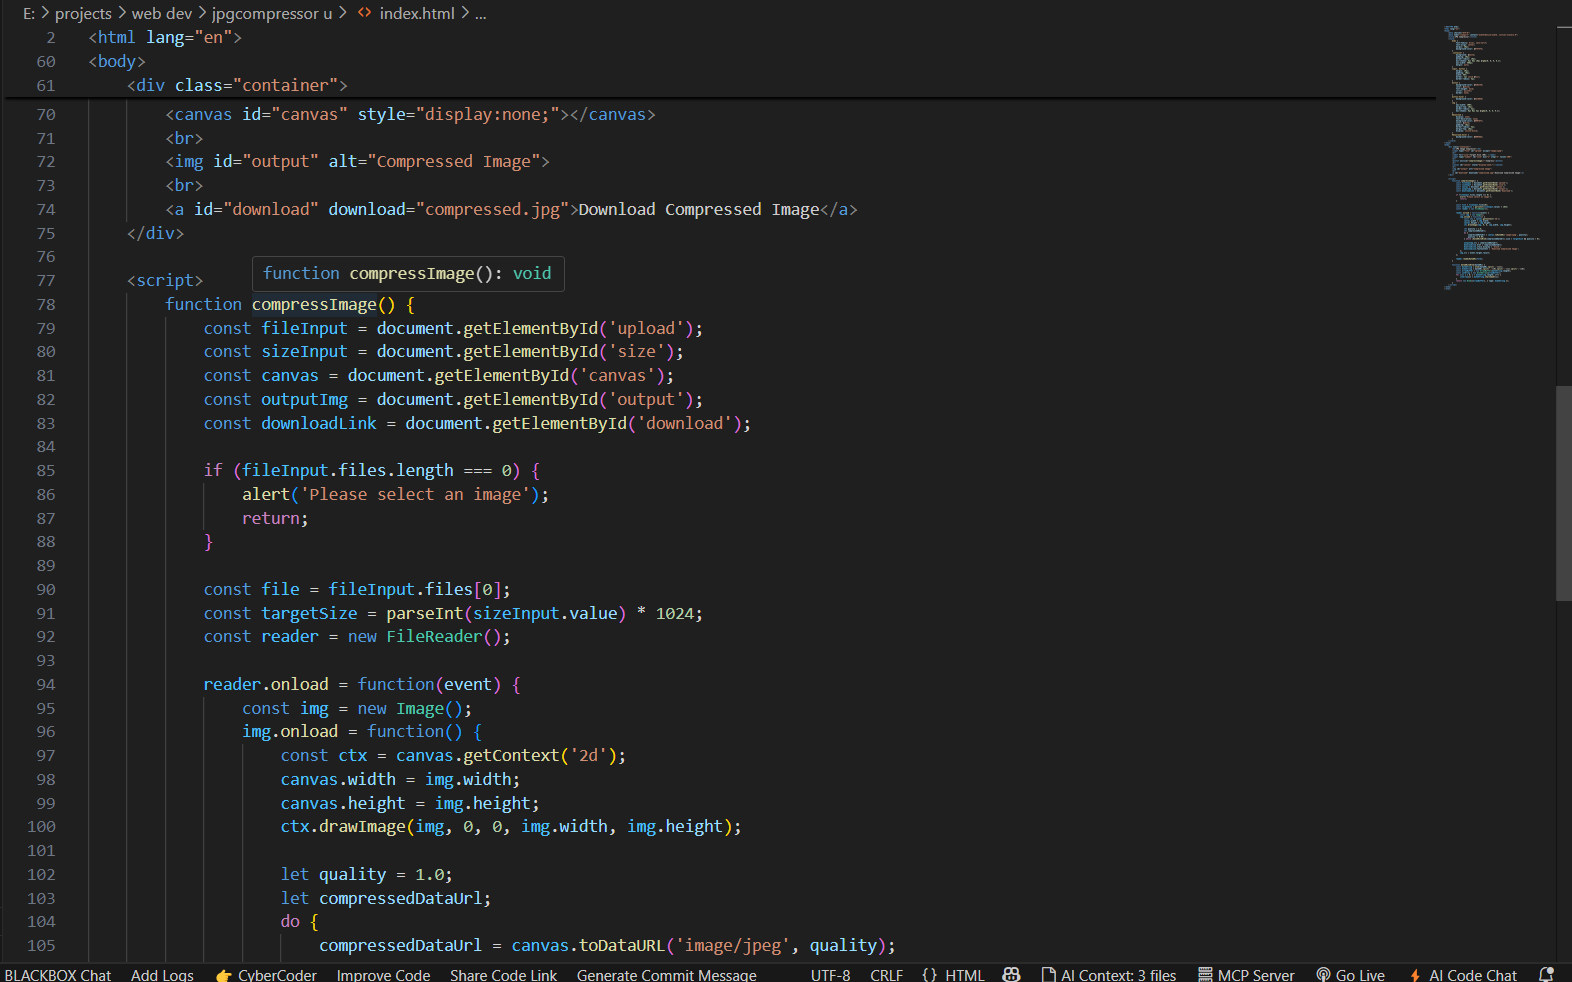This screenshot has height=982, width=1572.
Task: Click the vertical scrollbar thumb
Action: [x=1563, y=492]
